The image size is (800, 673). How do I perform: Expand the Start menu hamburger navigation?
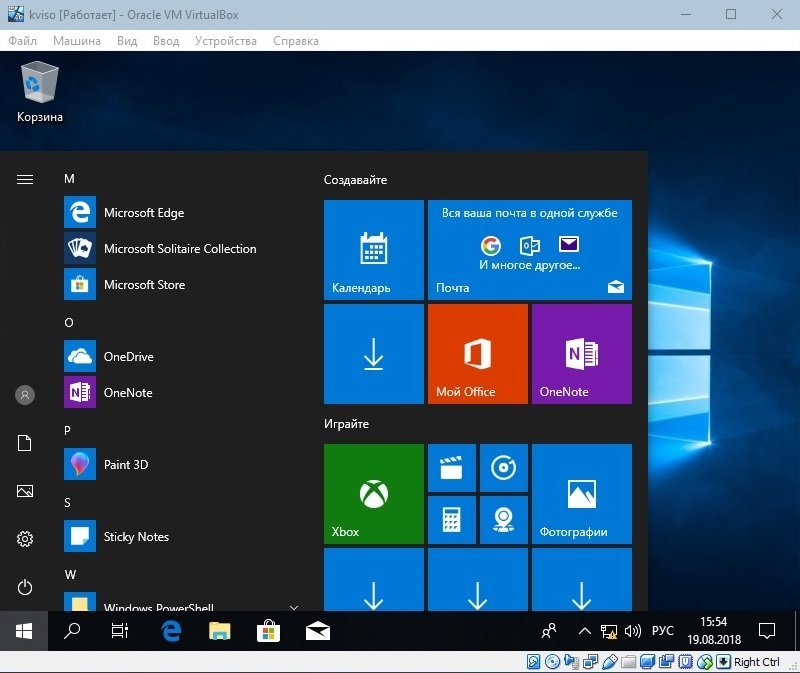[24, 179]
